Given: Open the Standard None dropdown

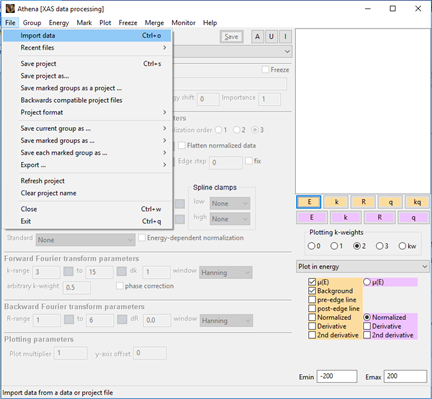Looking at the screenshot, I should [x=85, y=240].
